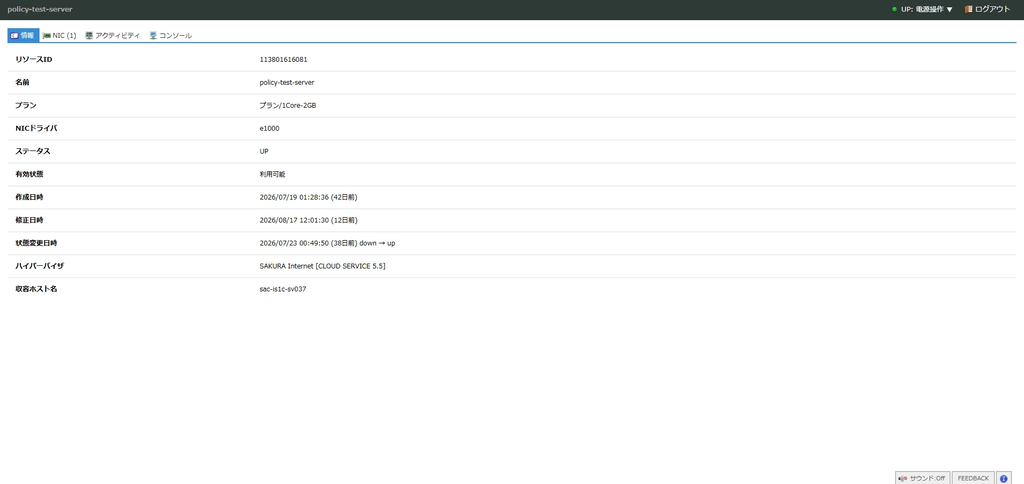Screen dimensions: 1024x484
Task: Open the 電源操作 power dropdown
Action: click(x=922, y=9)
